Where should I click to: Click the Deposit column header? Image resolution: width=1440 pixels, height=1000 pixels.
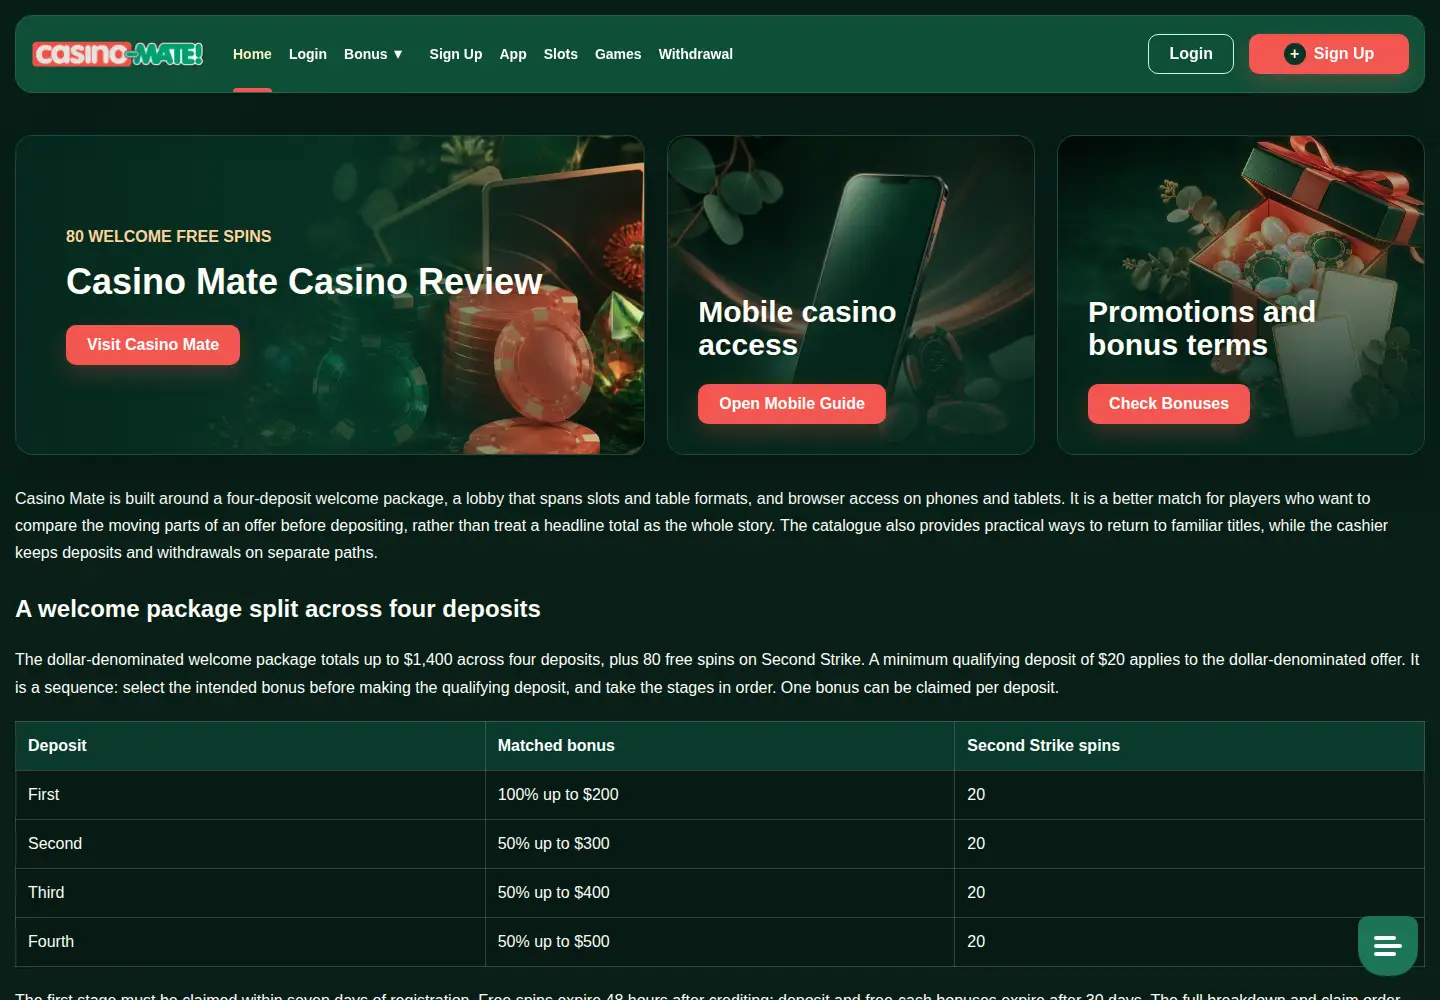[x=250, y=746]
